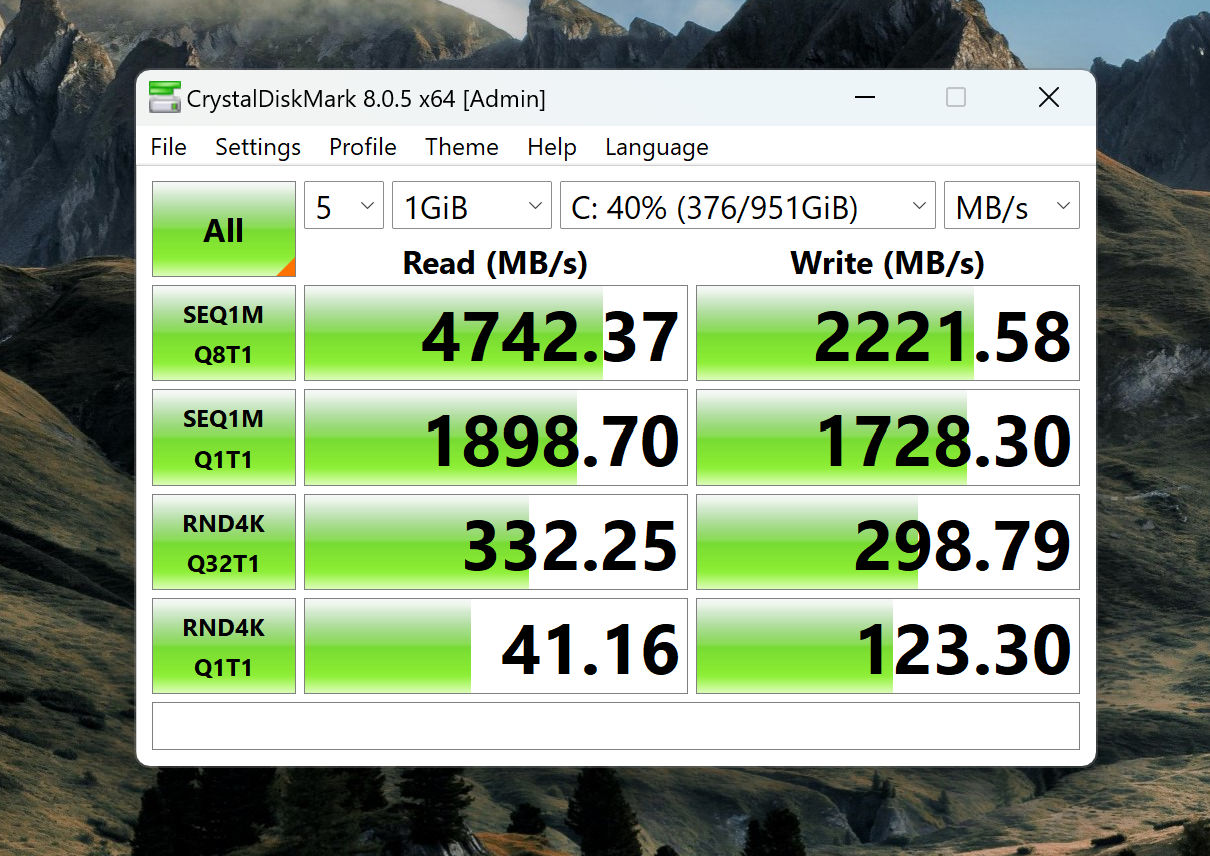Click the Write (MB/s) column header
The image size is (1210, 856).
click(x=888, y=263)
